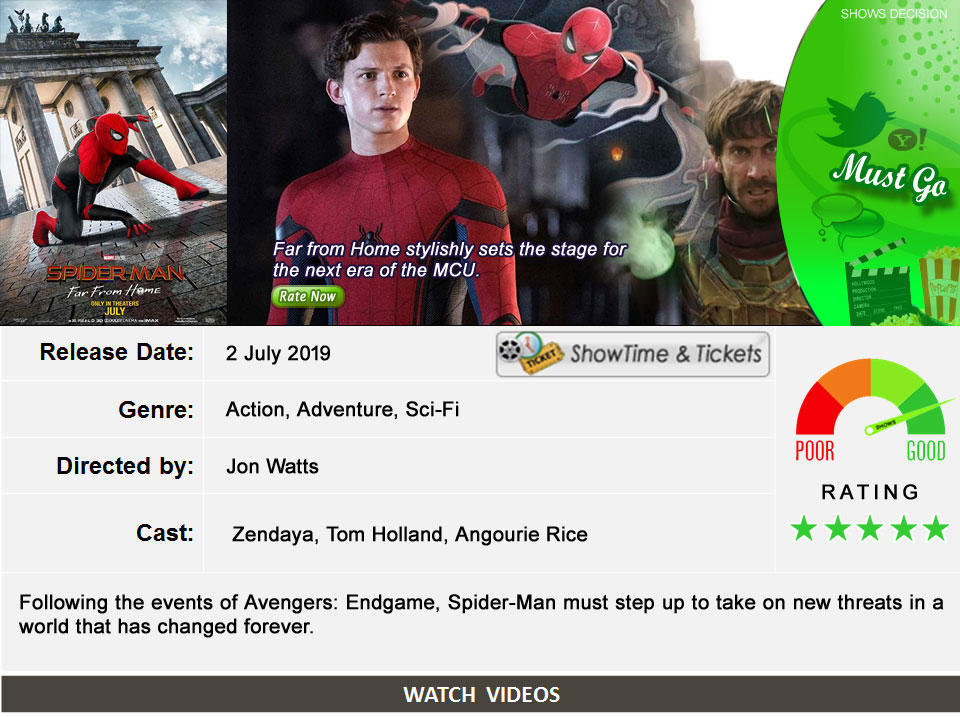Open ShowTime & Tickets button

coord(632,354)
